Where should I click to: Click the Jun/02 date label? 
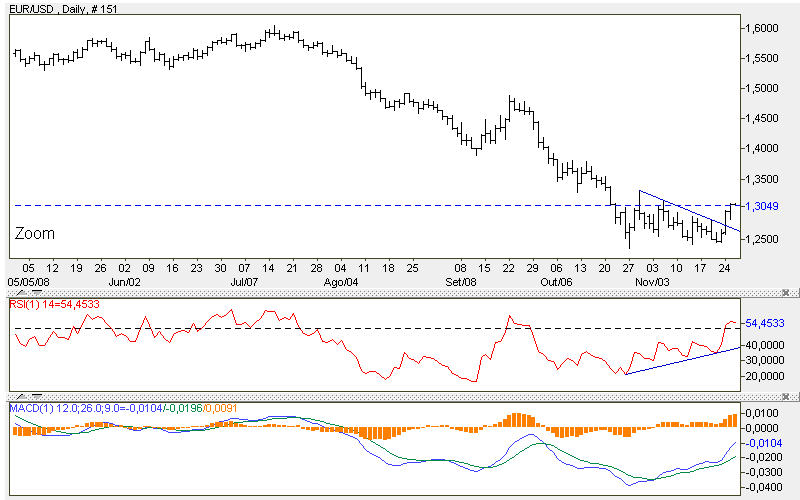(125, 282)
